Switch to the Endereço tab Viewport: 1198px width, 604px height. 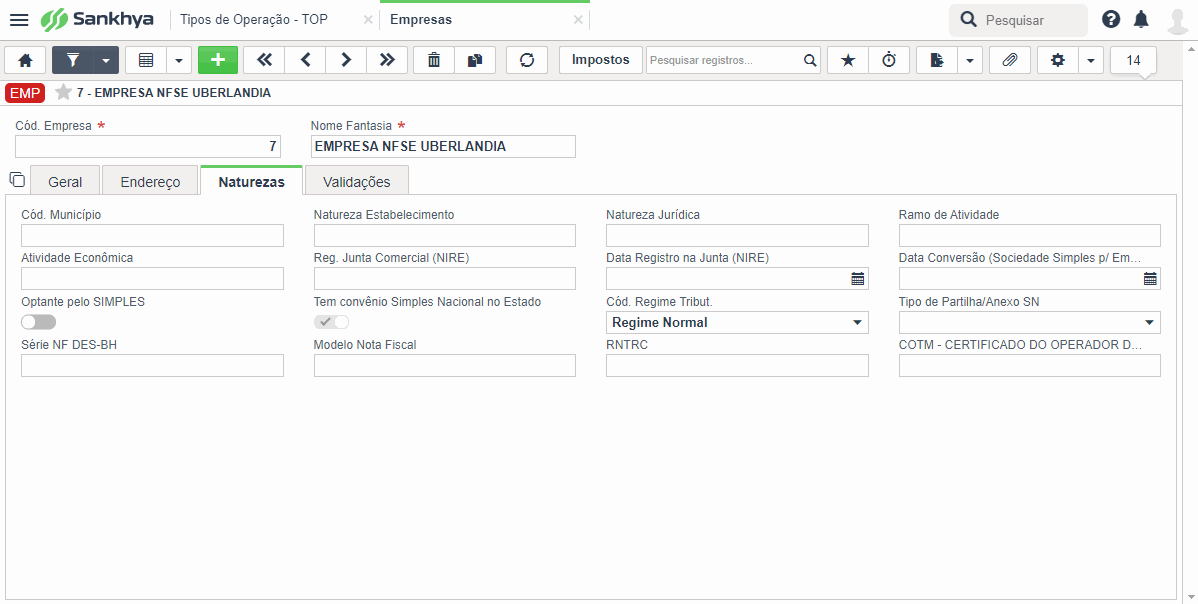(x=151, y=182)
